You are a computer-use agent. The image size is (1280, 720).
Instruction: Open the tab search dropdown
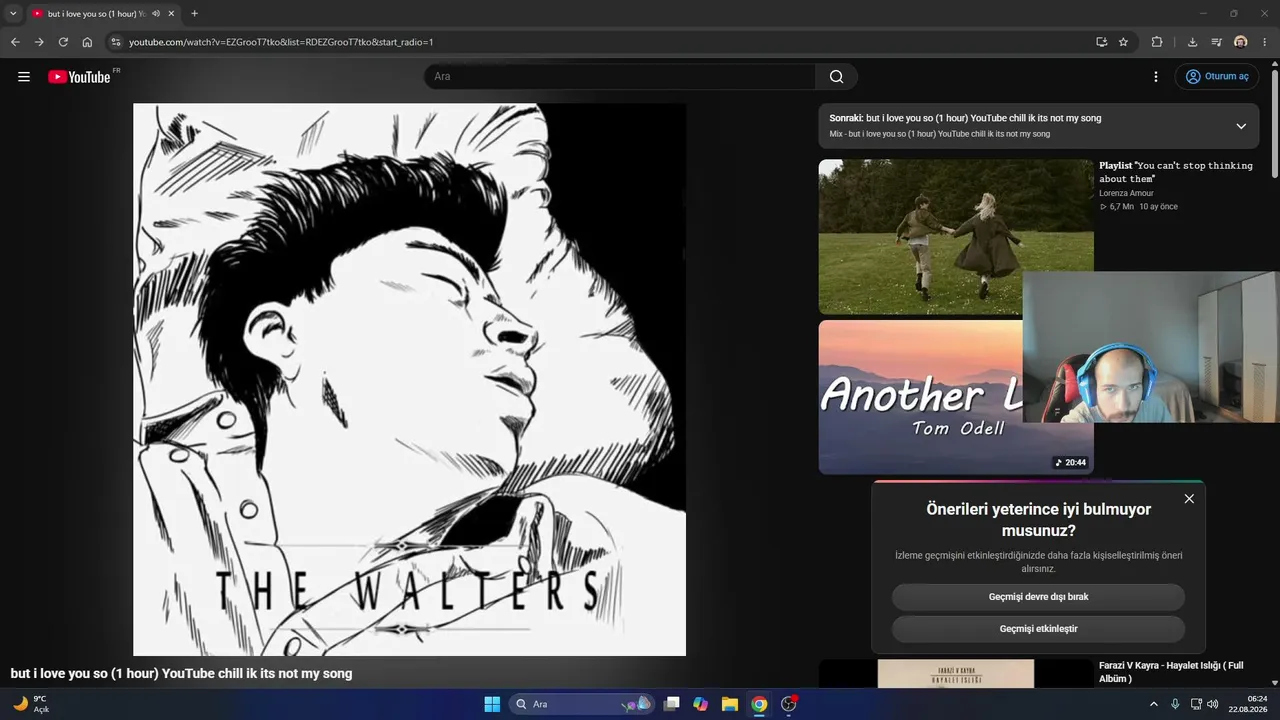click(13, 14)
